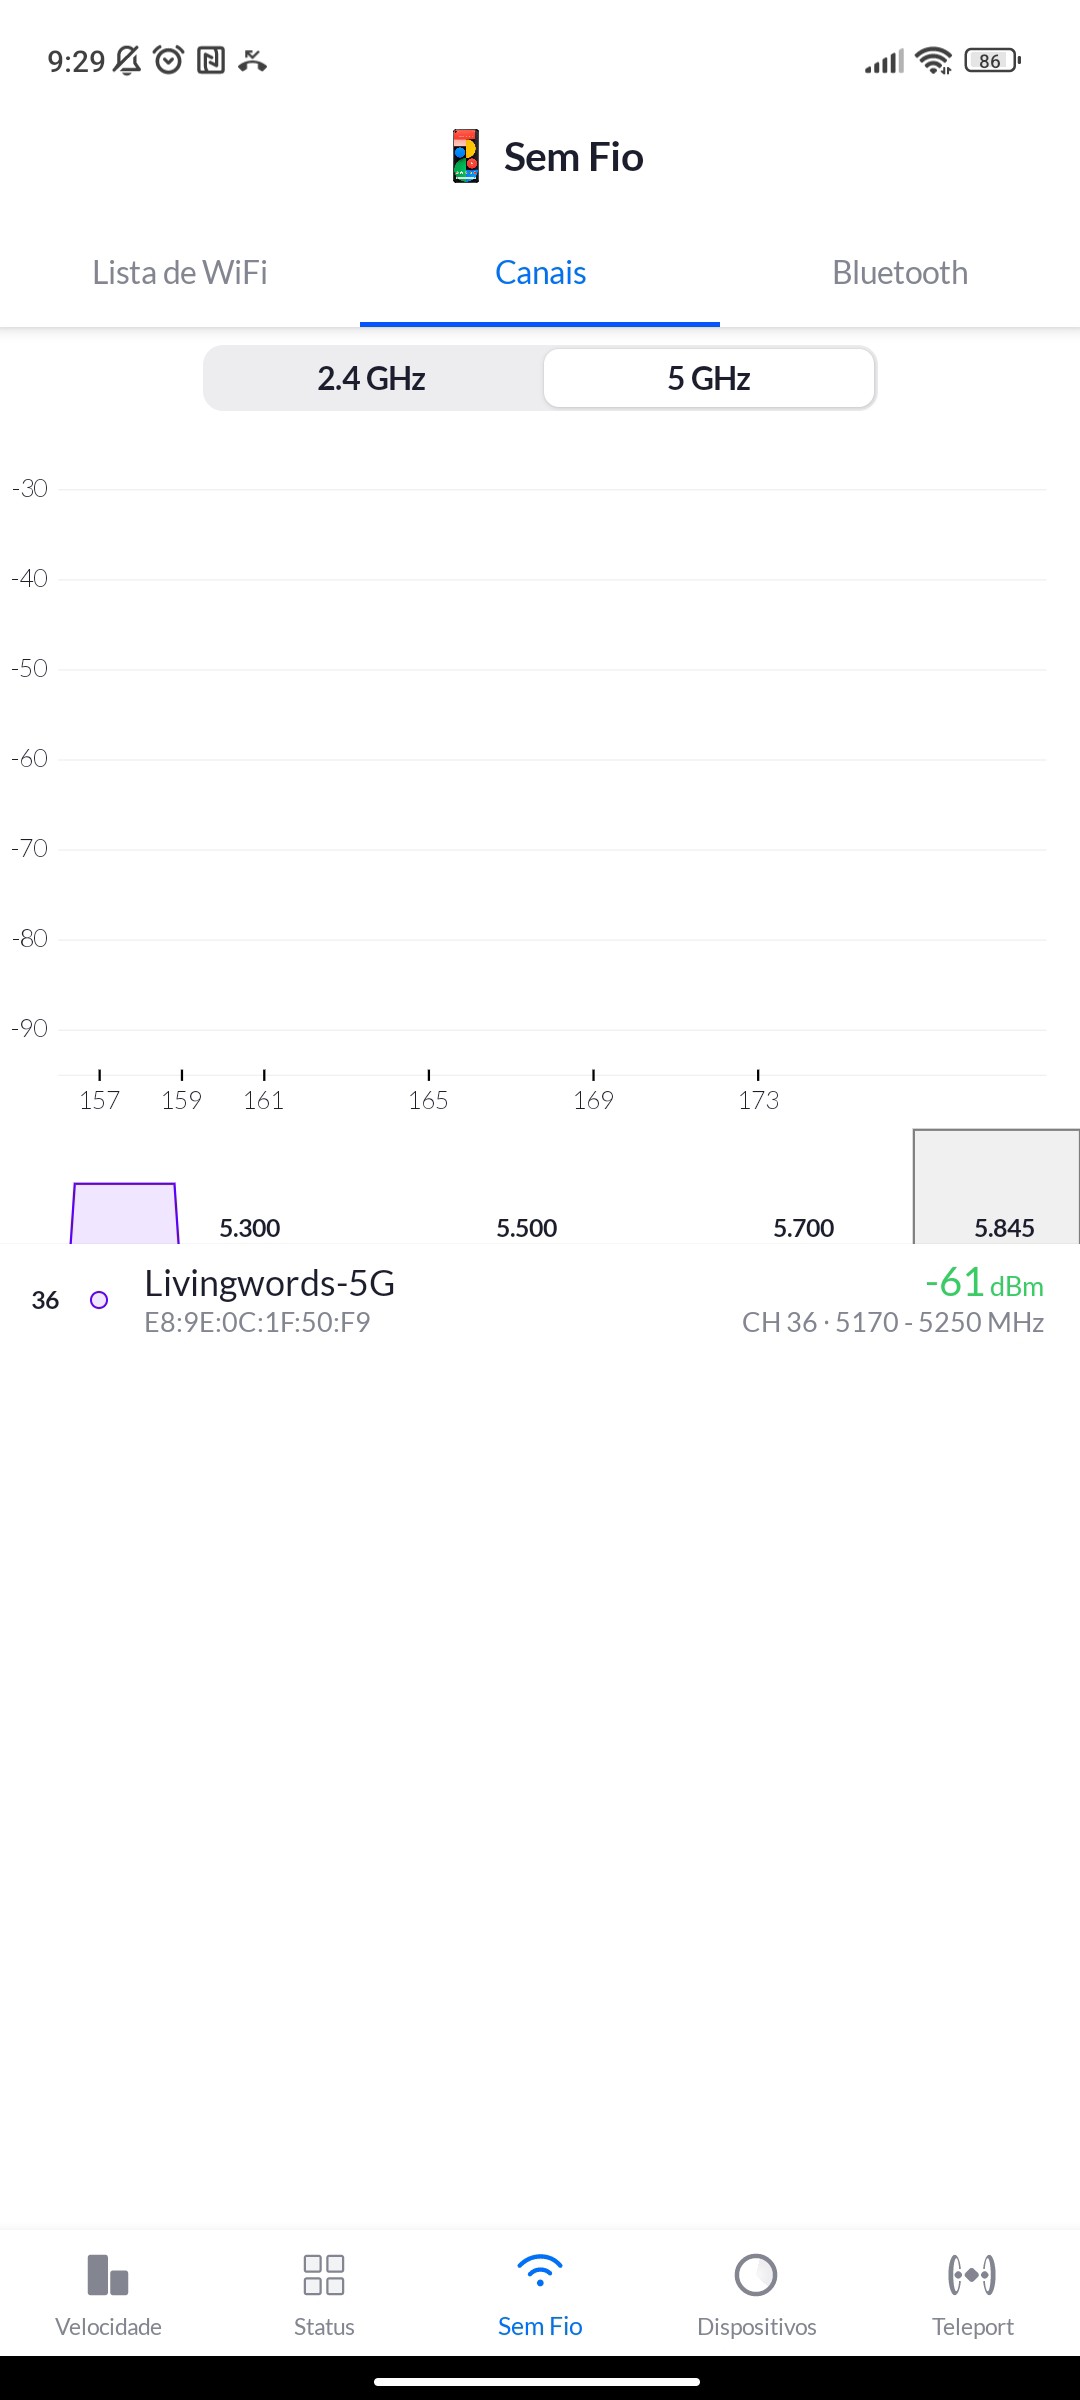Tap the phone device icon in header
1080x2400 pixels.
click(x=466, y=157)
